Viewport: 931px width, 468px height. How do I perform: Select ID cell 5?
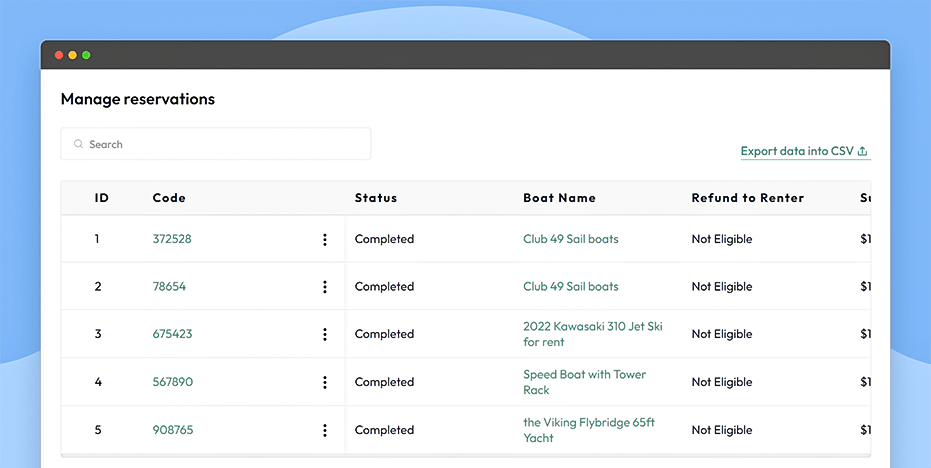coord(98,430)
